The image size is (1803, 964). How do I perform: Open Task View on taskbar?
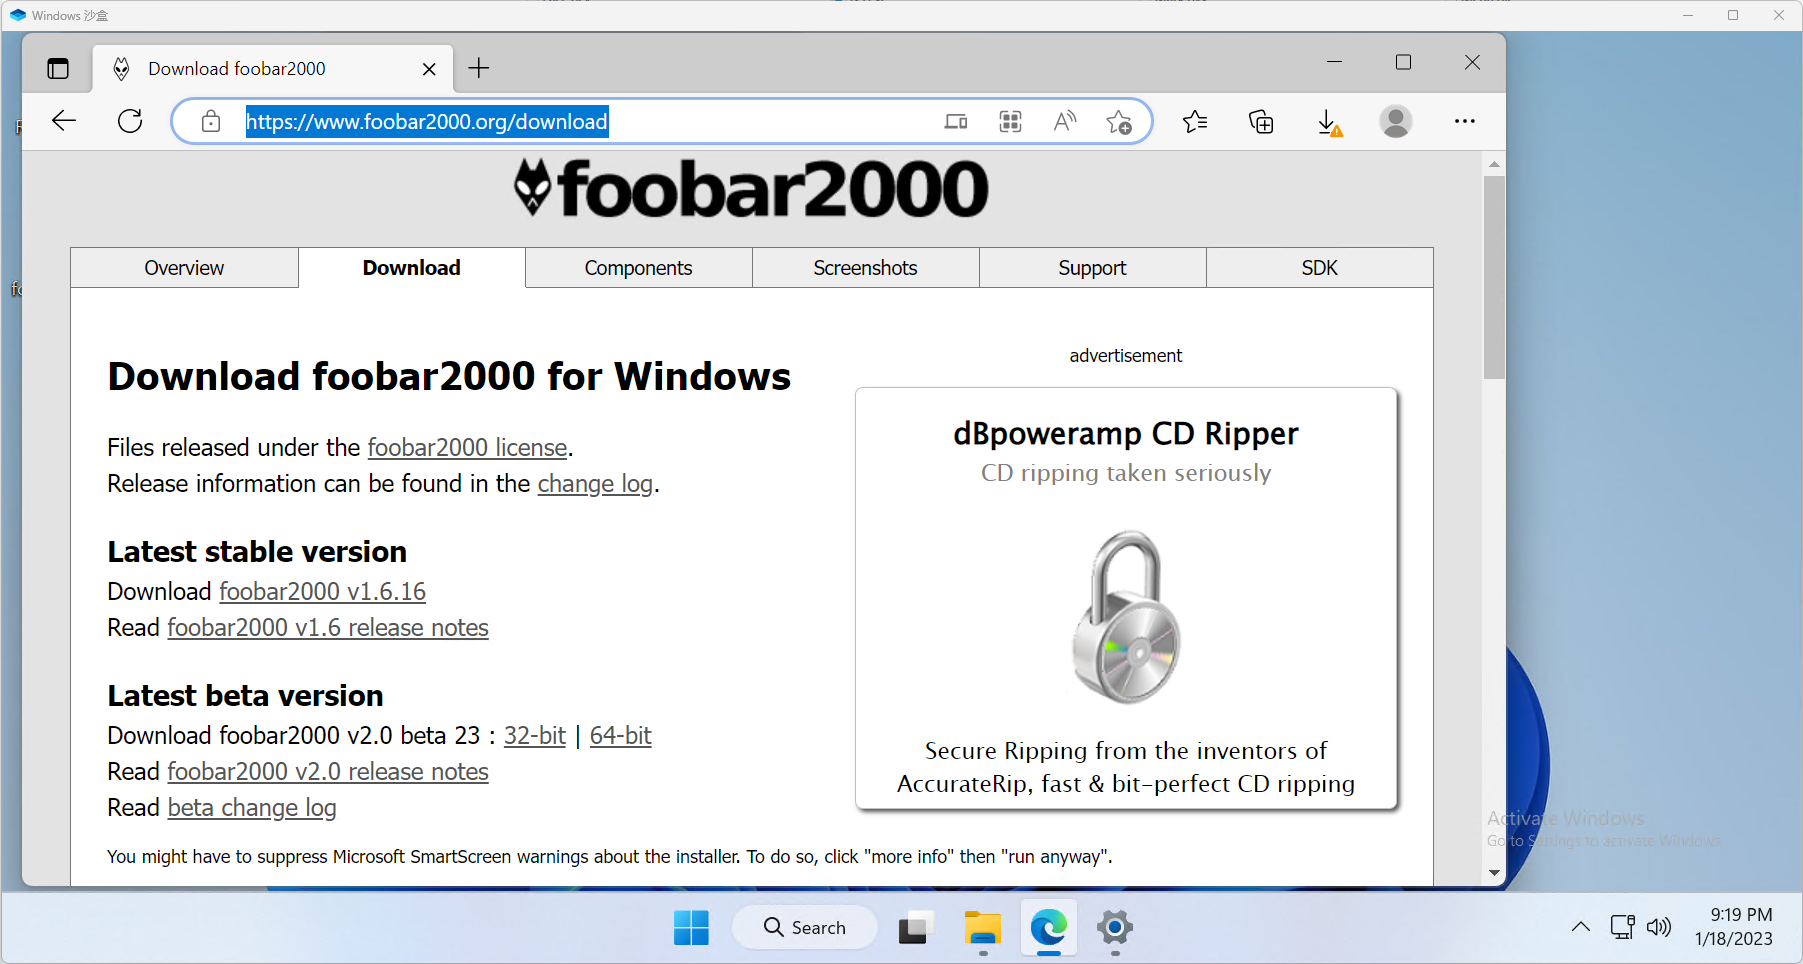(x=915, y=928)
